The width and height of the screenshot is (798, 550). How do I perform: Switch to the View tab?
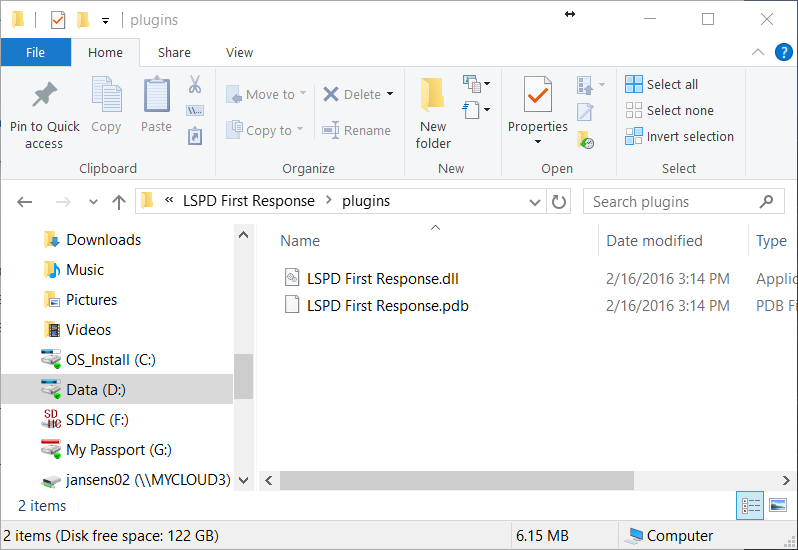point(240,53)
